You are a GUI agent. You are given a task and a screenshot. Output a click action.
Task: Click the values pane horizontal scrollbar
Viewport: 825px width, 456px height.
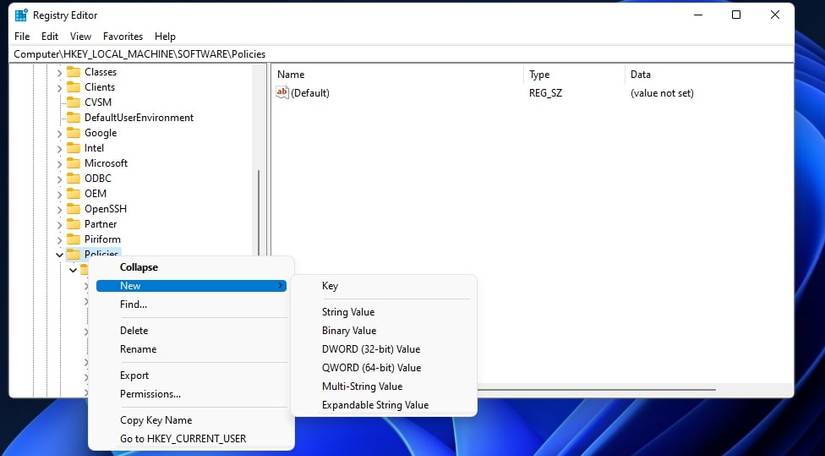pos(597,390)
